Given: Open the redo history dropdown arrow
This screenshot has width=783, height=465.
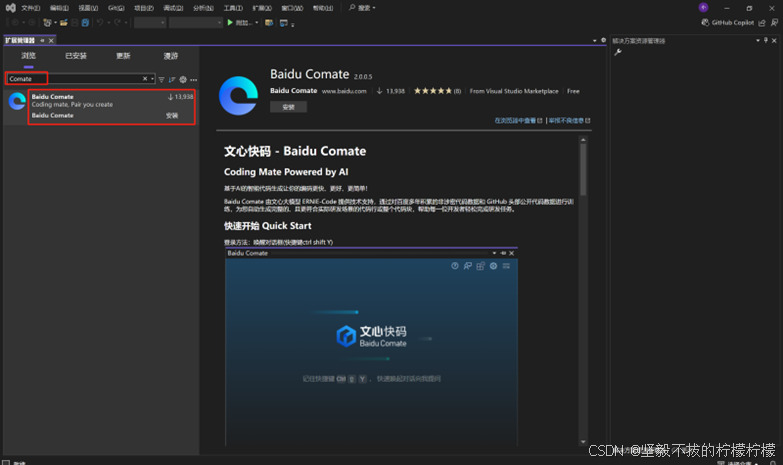Looking at the screenshot, I should [x=125, y=22].
